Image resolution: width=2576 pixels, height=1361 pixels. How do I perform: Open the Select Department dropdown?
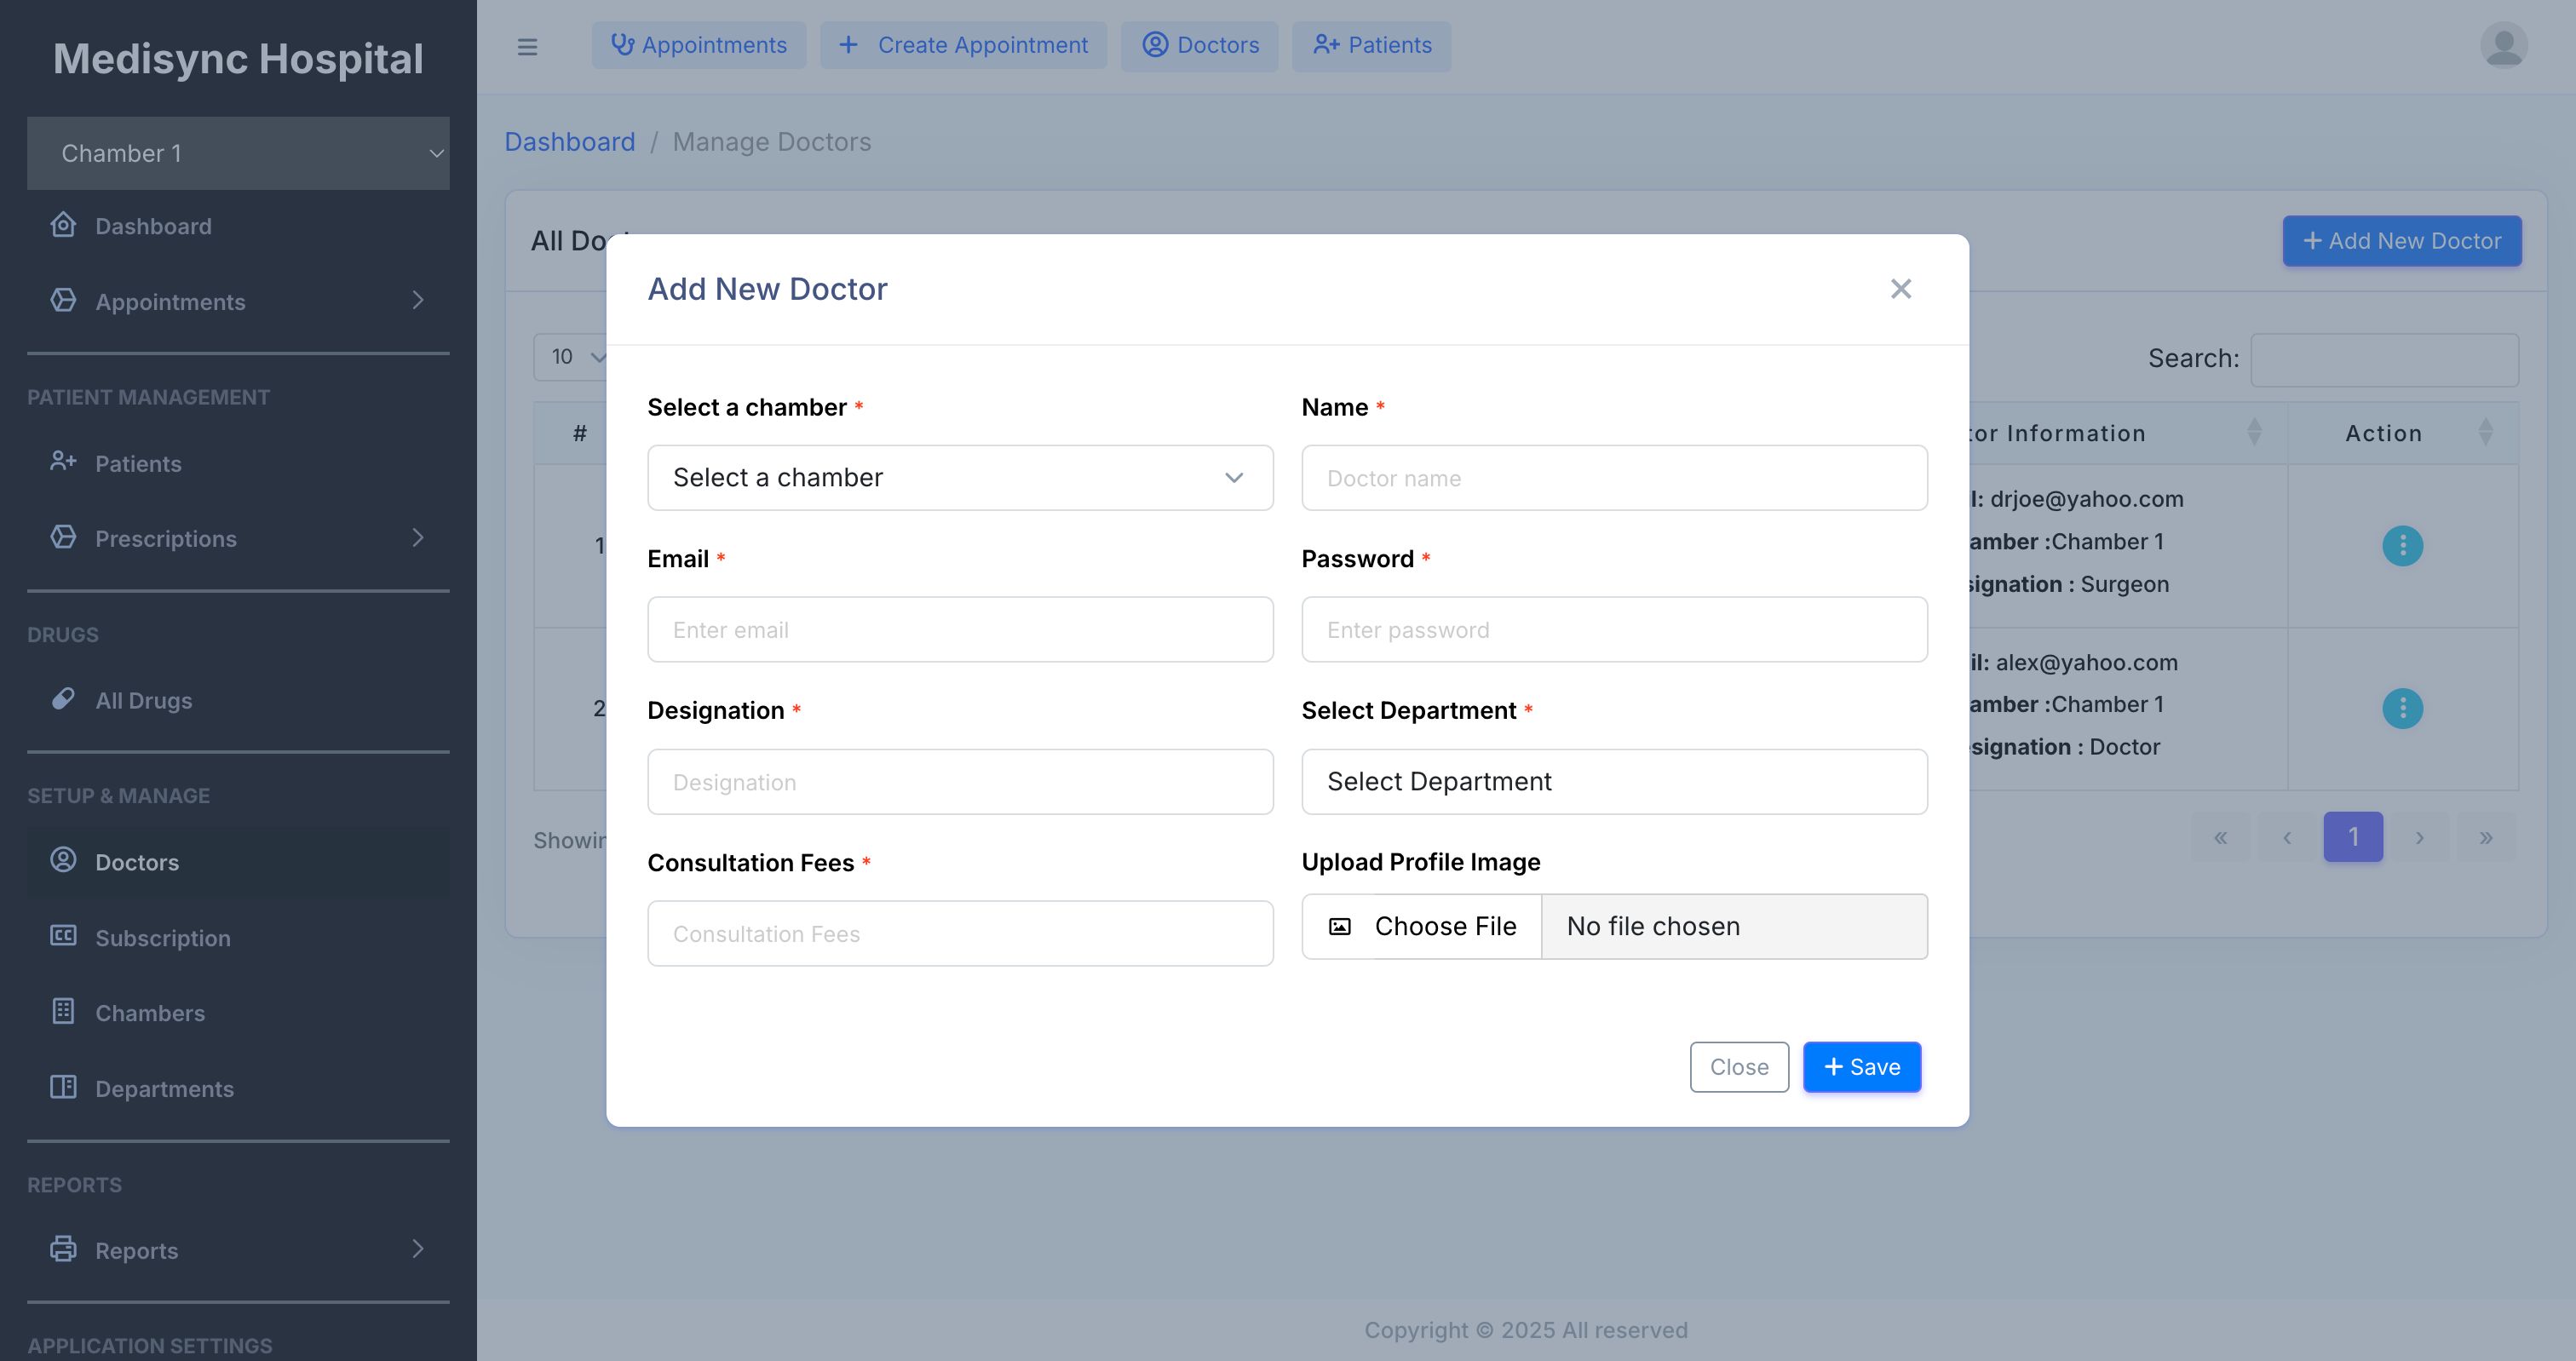click(x=1613, y=782)
